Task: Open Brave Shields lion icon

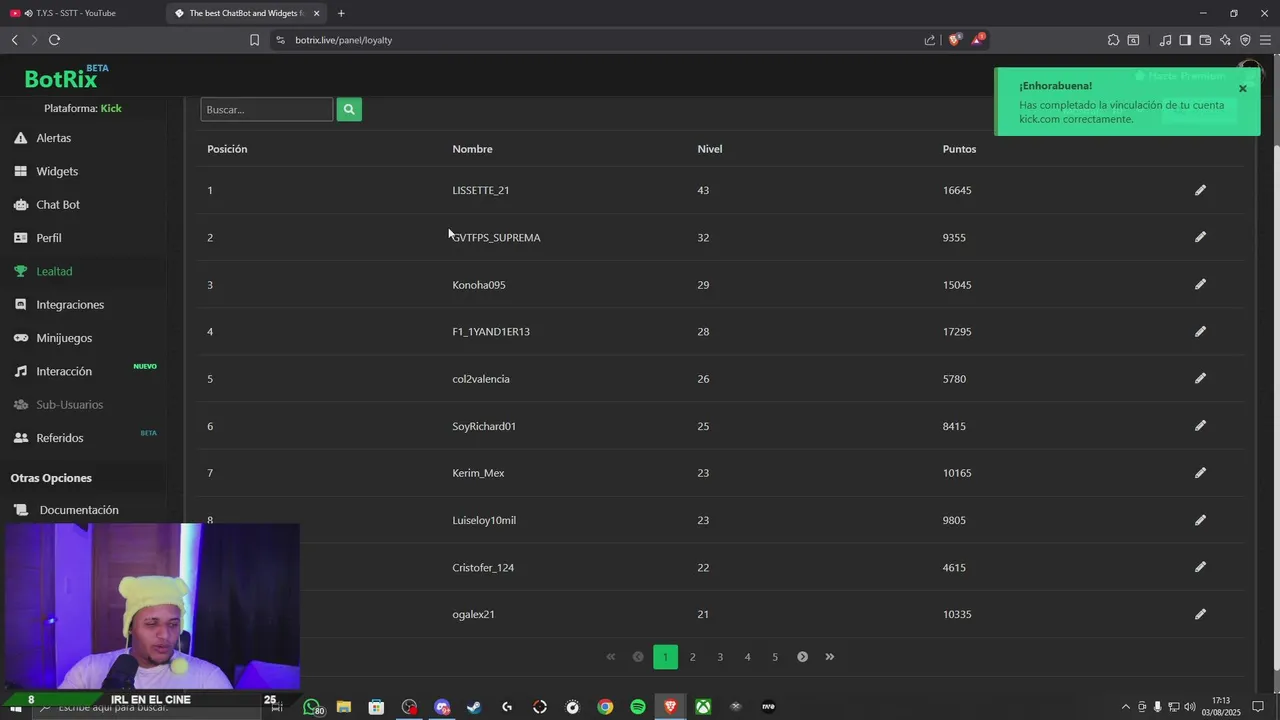Action: tap(955, 40)
